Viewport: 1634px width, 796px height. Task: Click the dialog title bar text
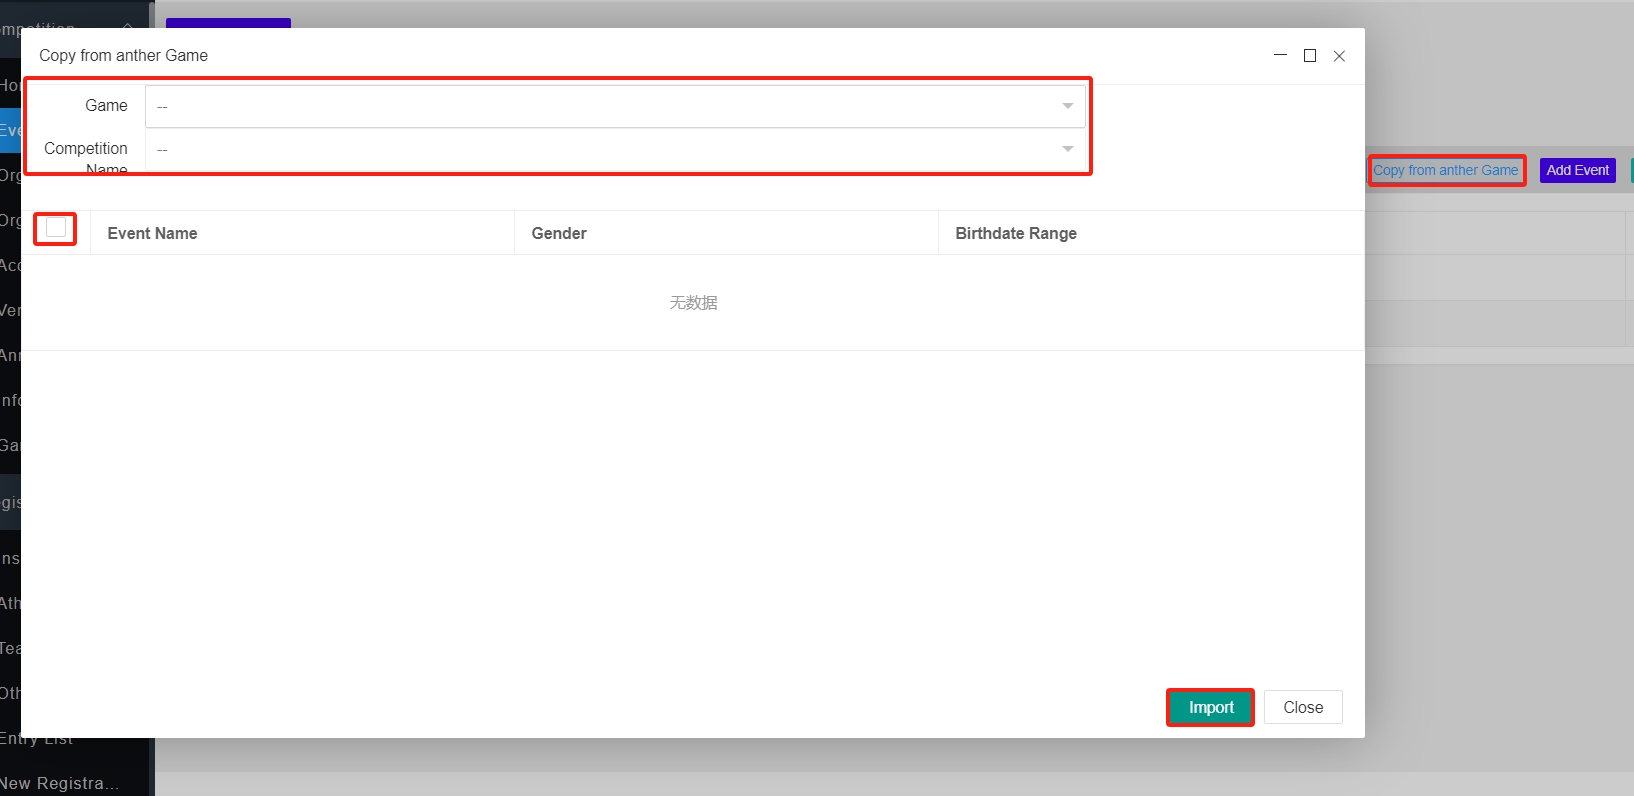(x=124, y=56)
